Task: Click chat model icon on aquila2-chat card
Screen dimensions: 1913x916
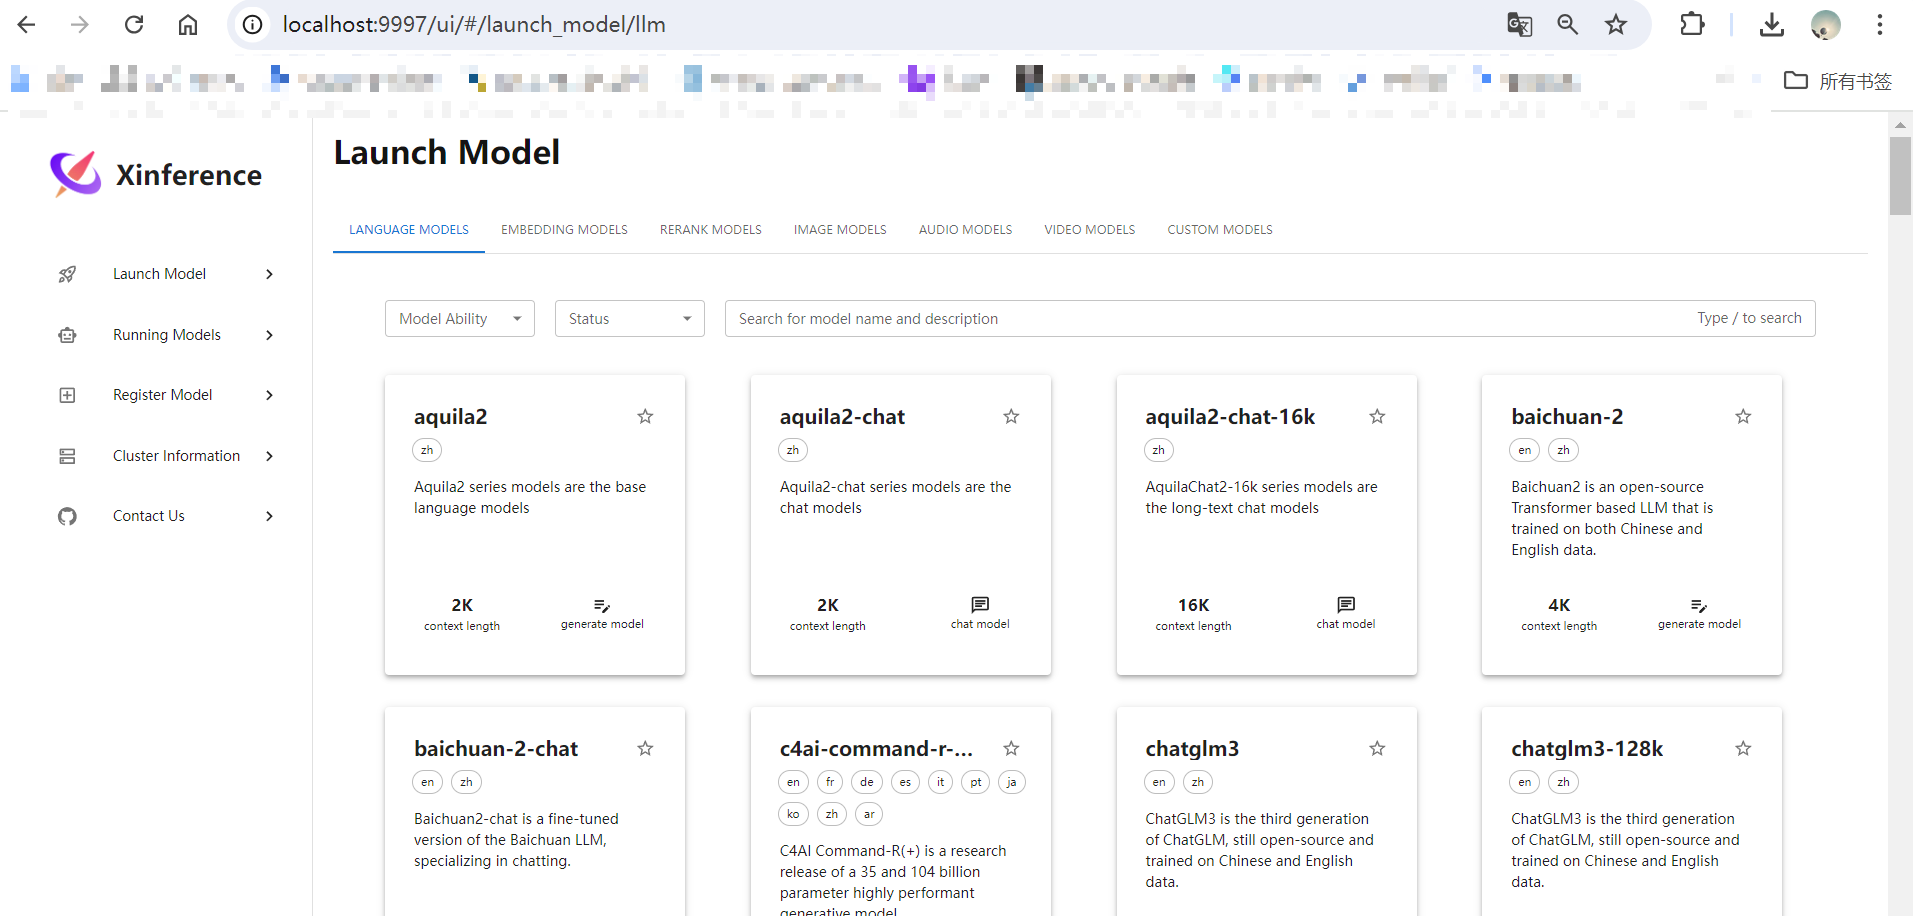Action: coord(980,605)
